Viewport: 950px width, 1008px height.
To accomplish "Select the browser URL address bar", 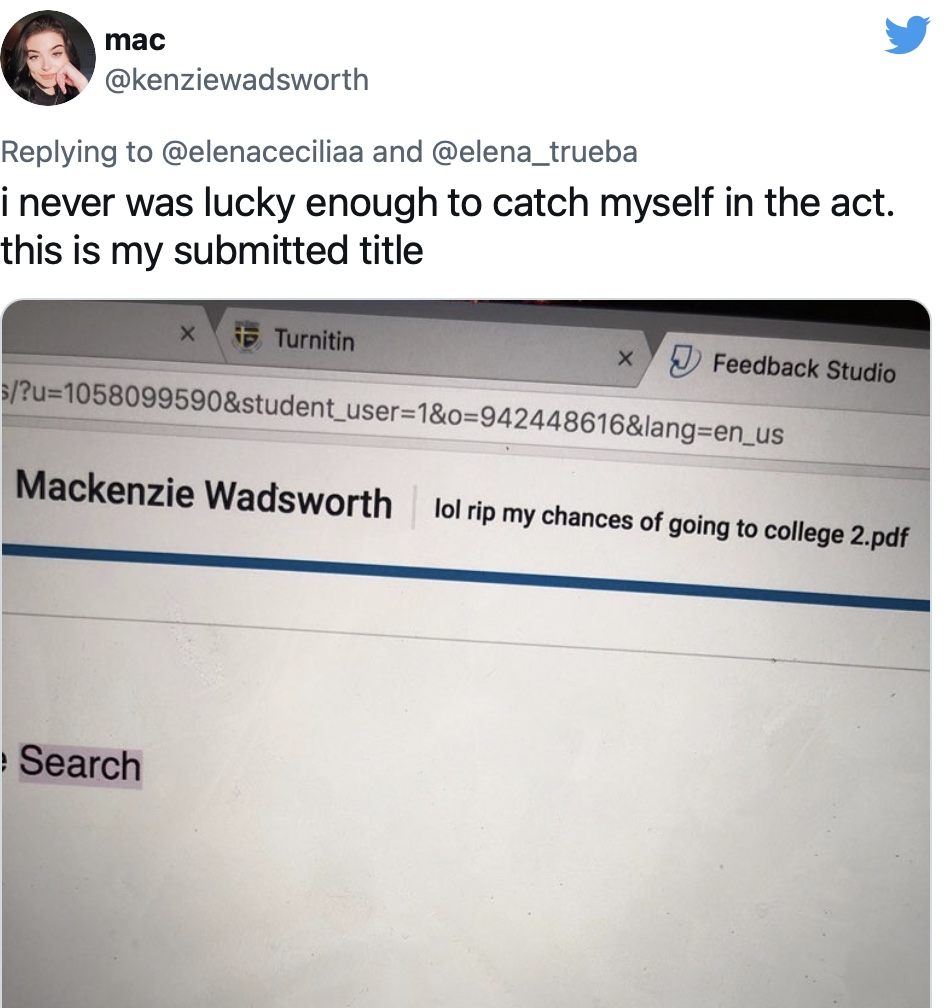I will click(465, 417).
